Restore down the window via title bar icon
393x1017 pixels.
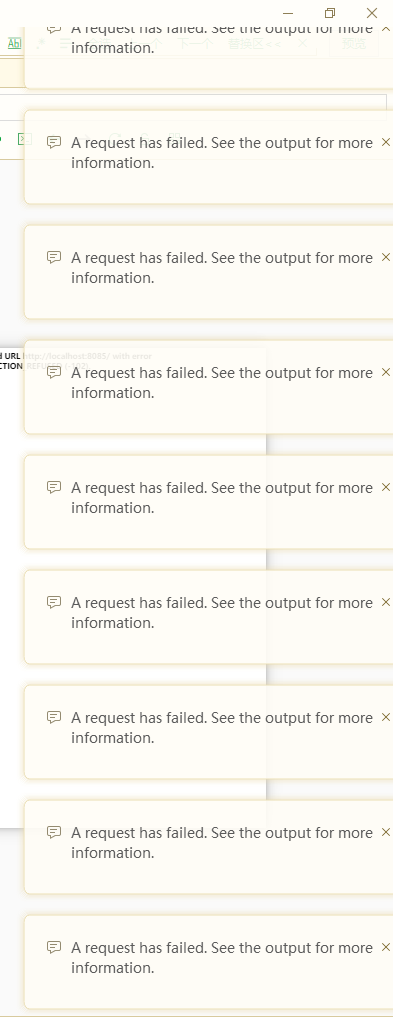330,13
